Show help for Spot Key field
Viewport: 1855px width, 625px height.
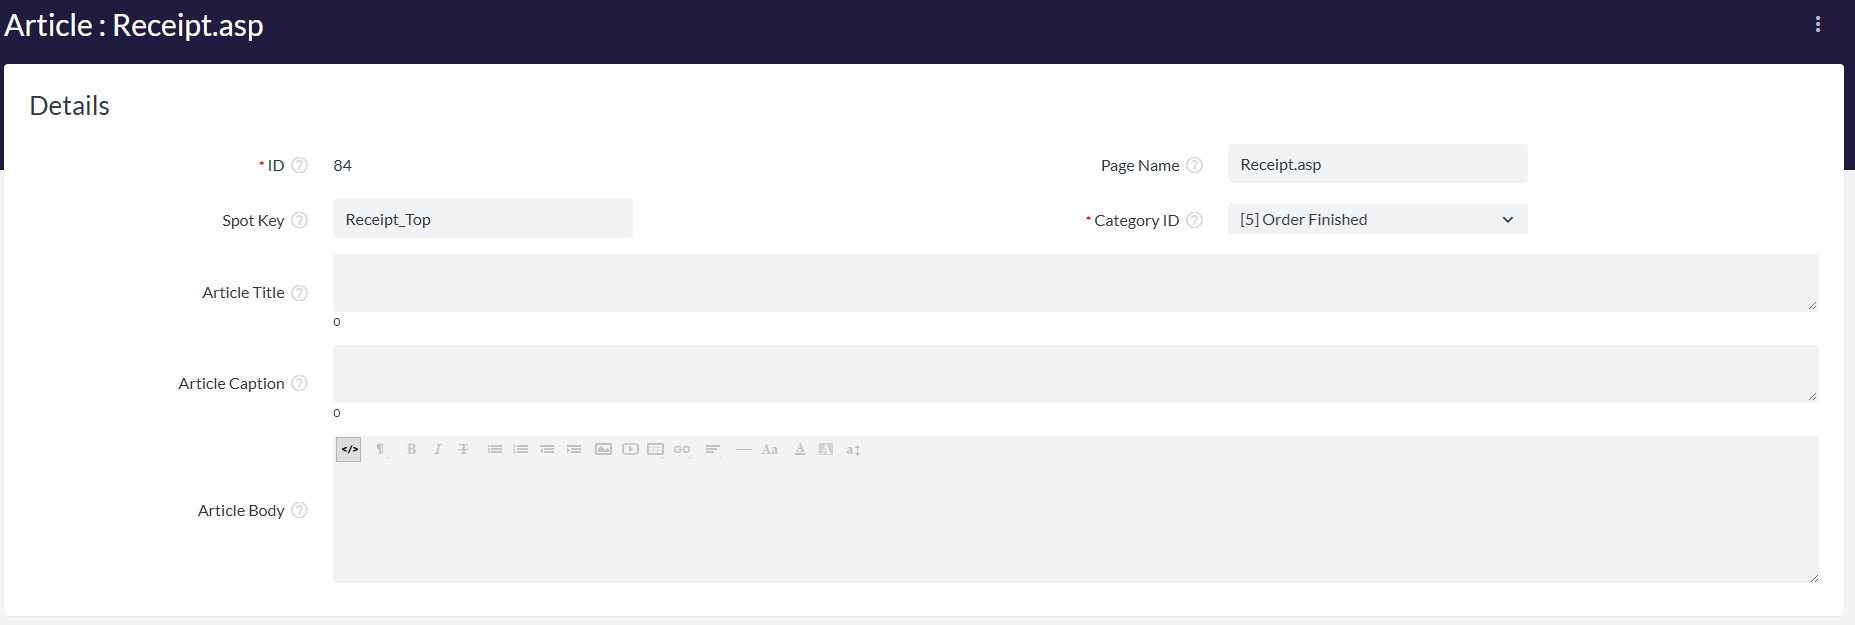pos(299,220)
